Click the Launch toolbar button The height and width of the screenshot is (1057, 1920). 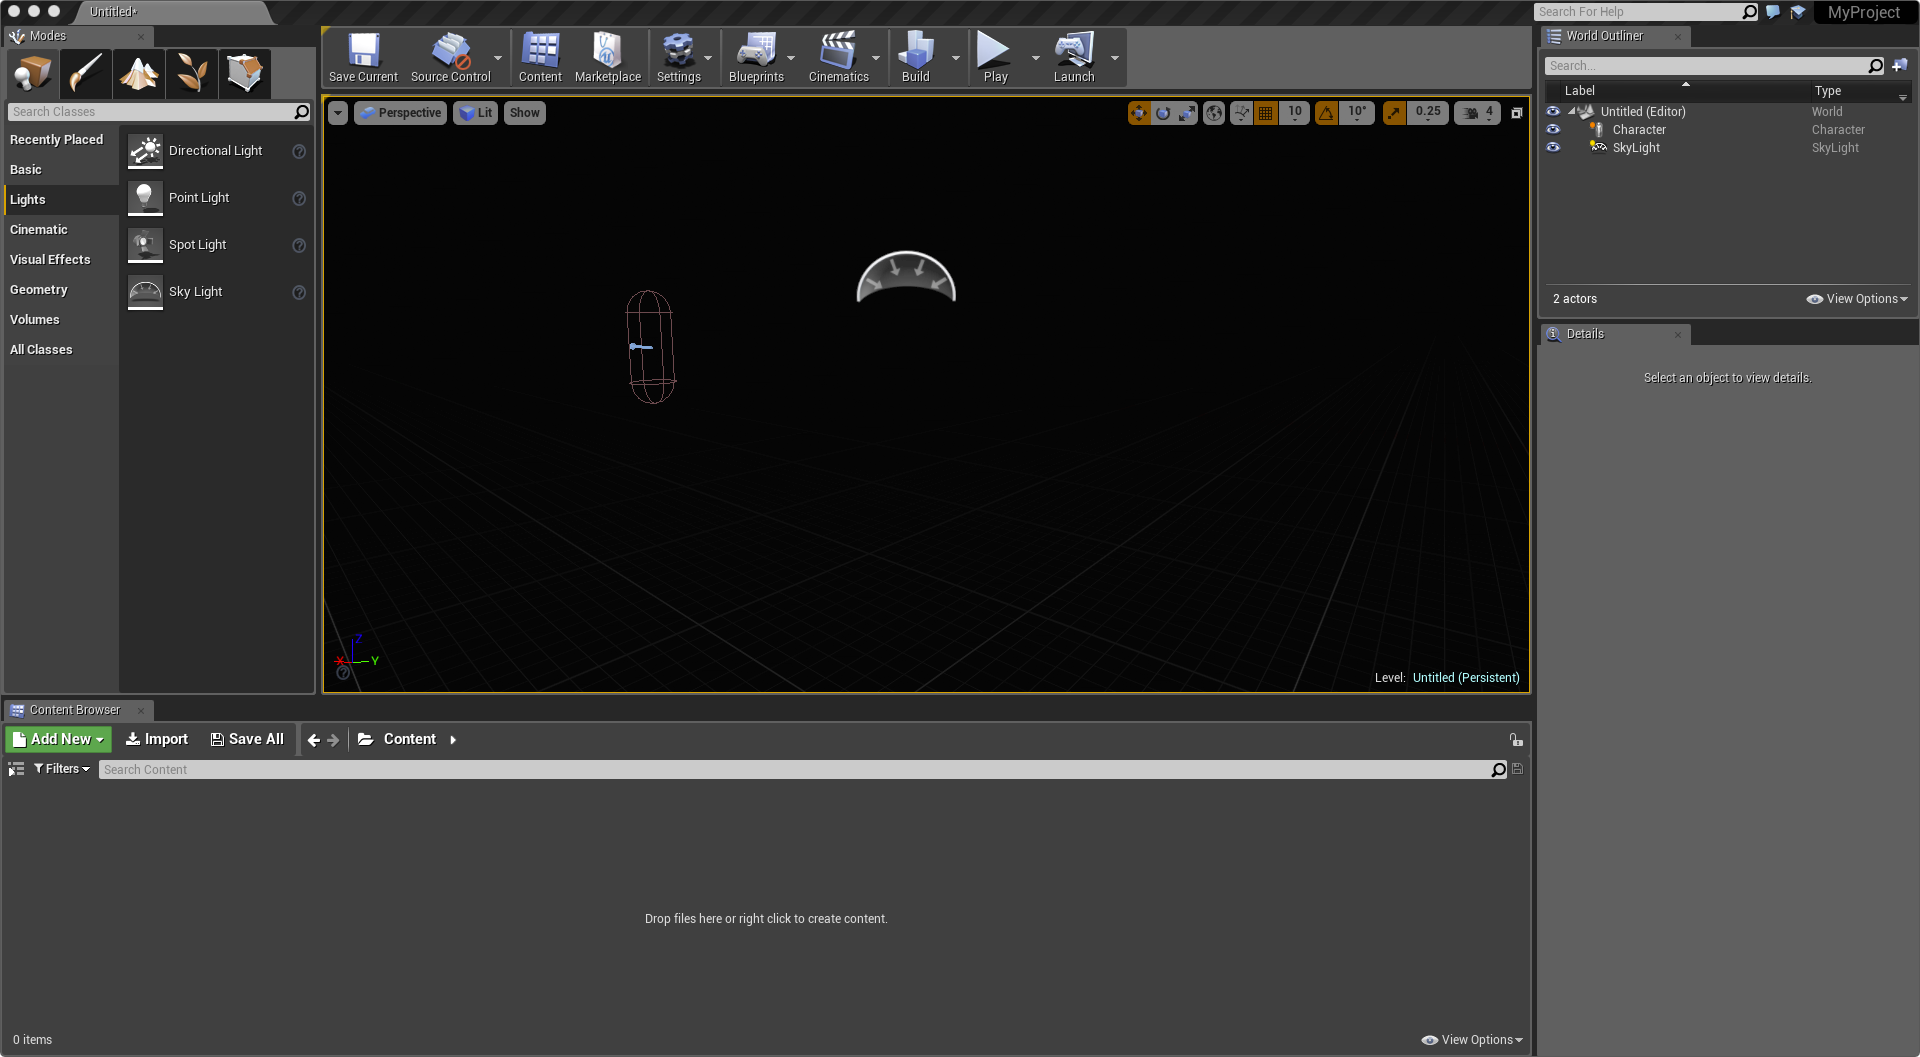pos(1074,58)
